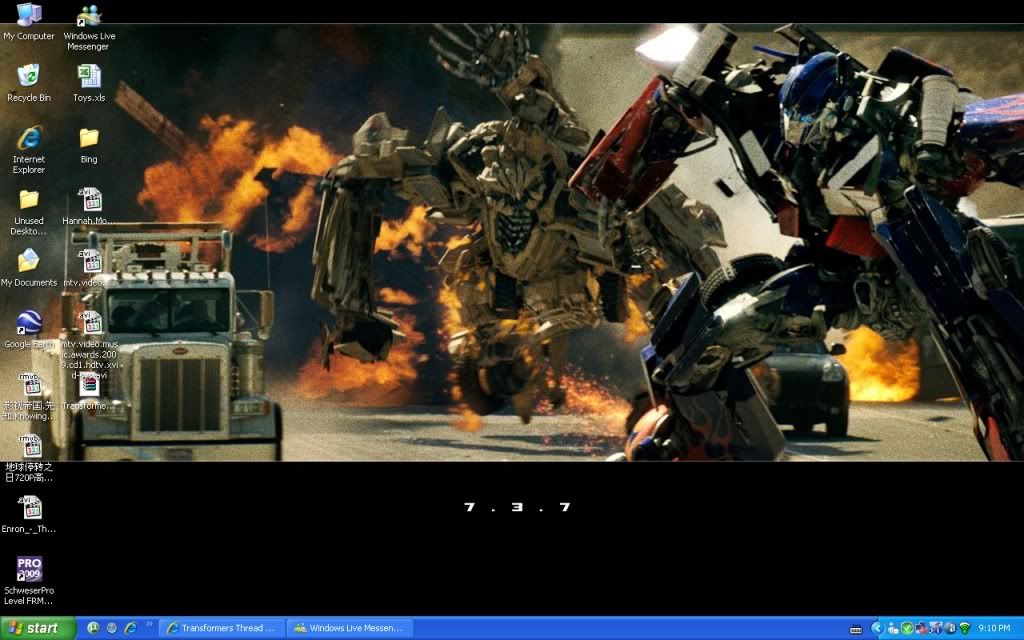Launch the Windows Live Messenger shortcut
Screen dimensions: 1024x640
pos(89,16)
